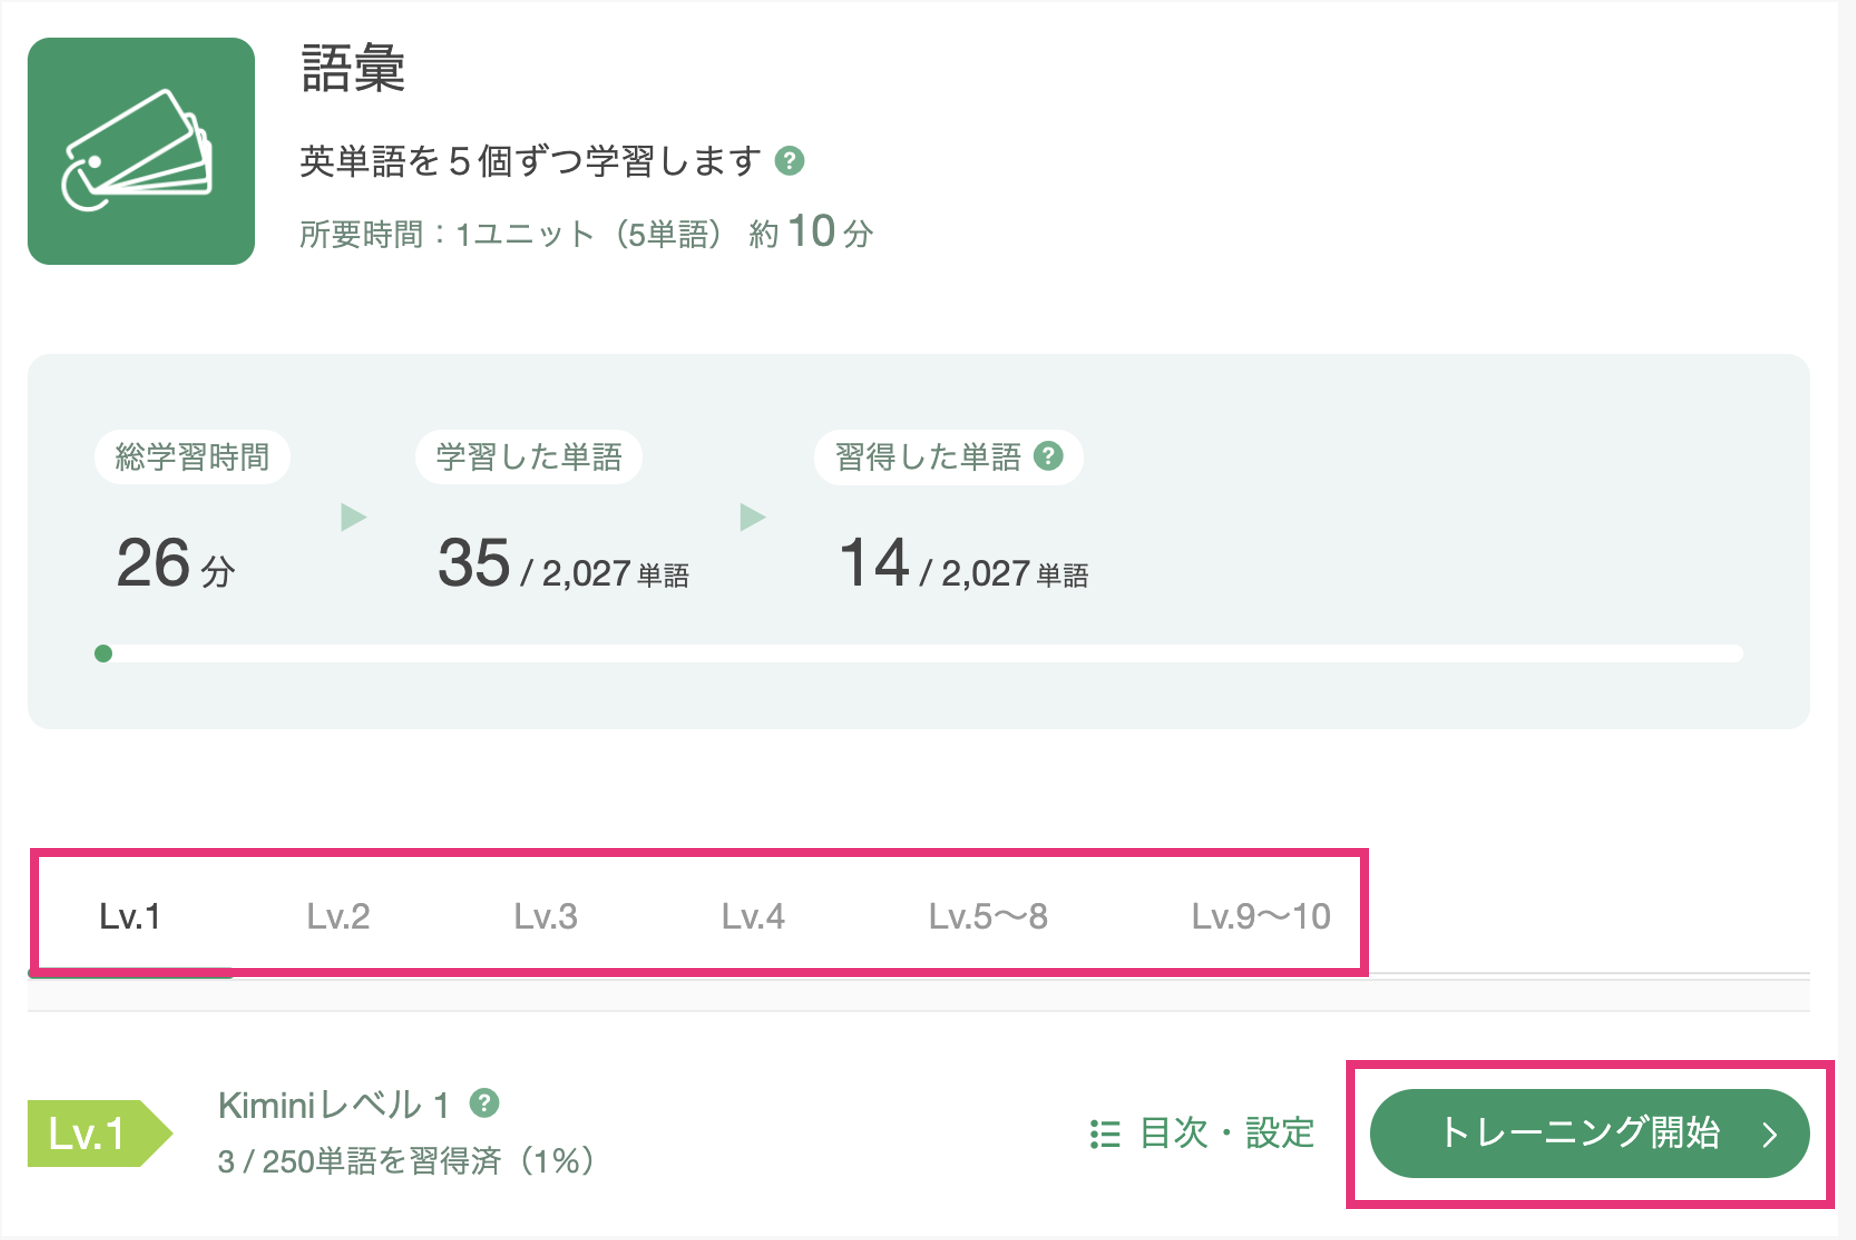1856x1240 pixels.
Task: Click the list icon beside 目次・設定
Action: (1105, 1134)
